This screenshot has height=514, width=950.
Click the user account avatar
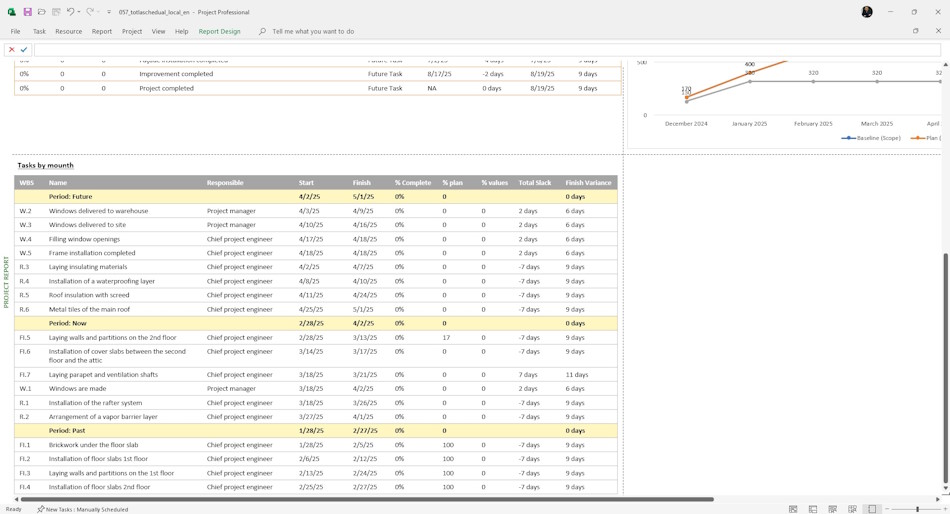point(867,12)
